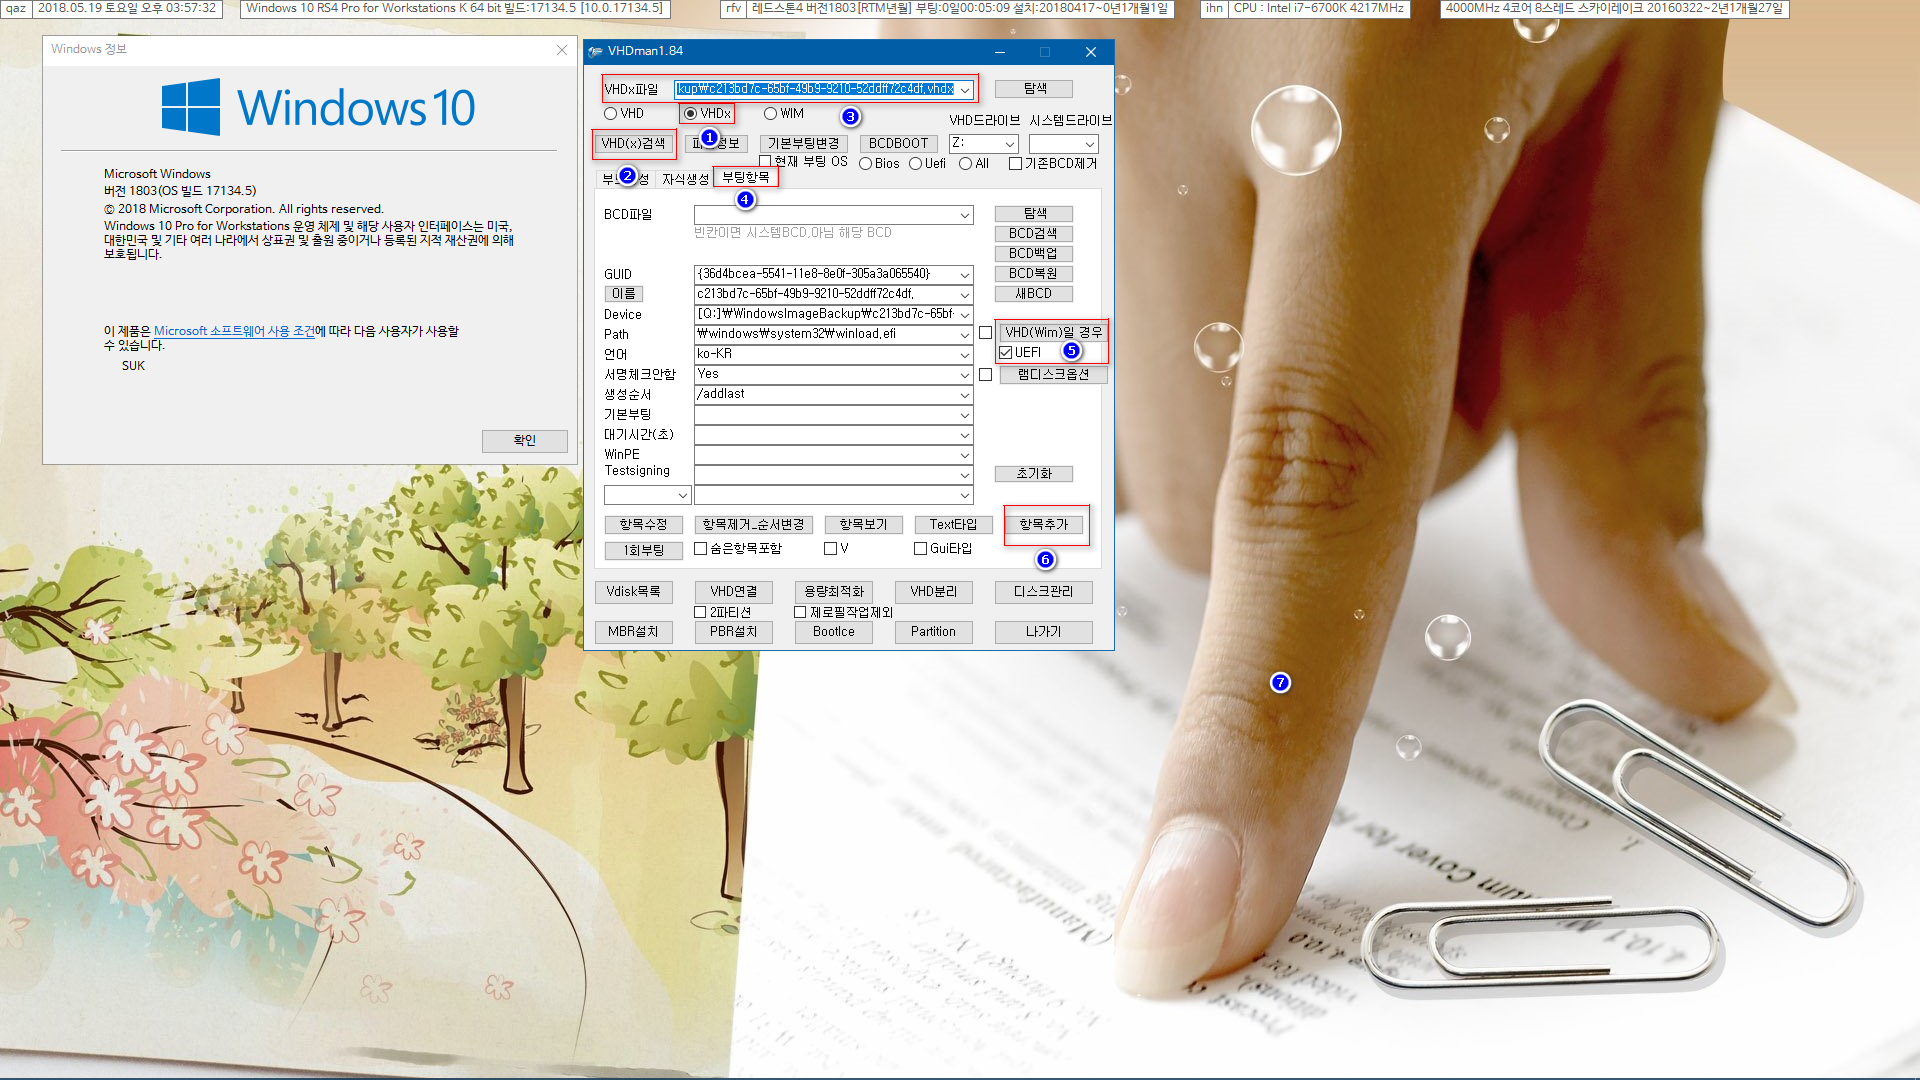Toggle the 기존BCD제거 checkbox

coord(1015,164)
